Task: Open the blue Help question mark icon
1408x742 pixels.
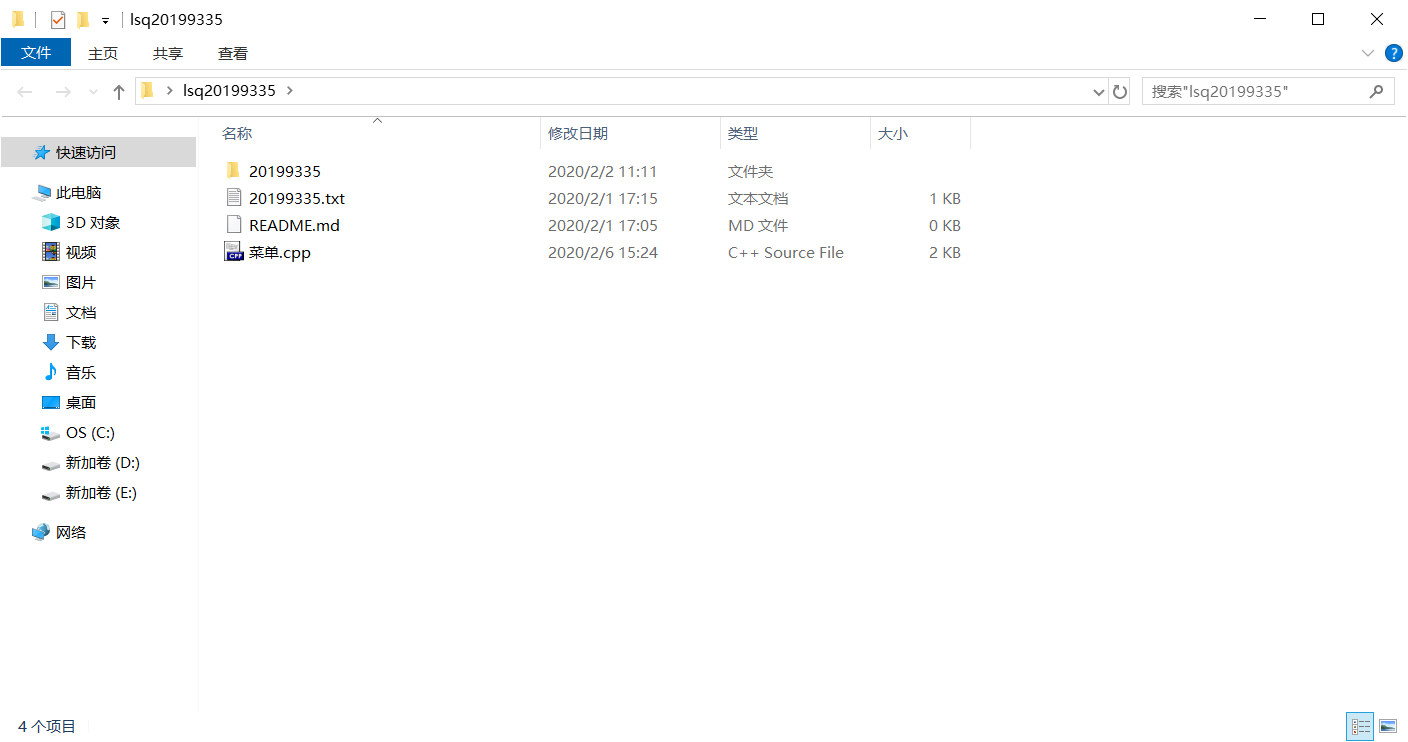Action: pyautogui.click(x=1393, y=53)
